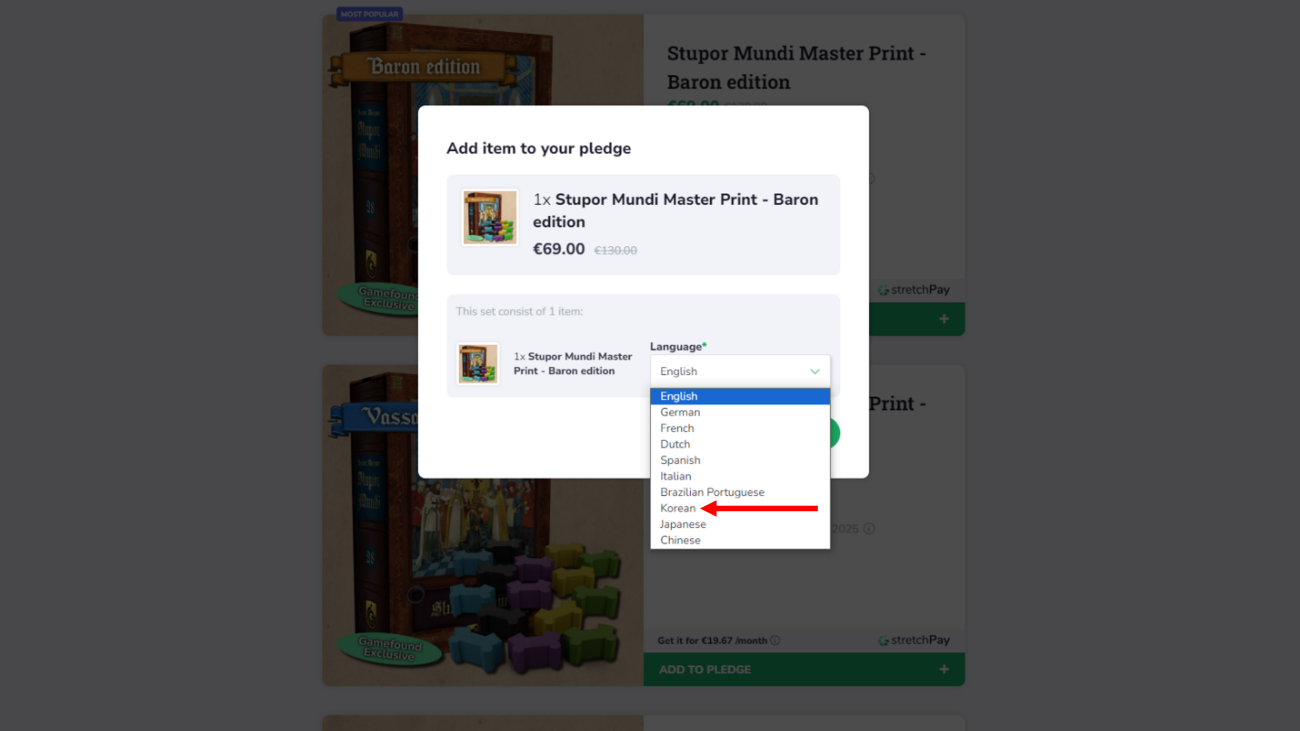Image resolution: width=1300 pixels, height=731 pixels.
Task: Click the Add to Pledge button for Vassal edition
Action: [804, 669]
